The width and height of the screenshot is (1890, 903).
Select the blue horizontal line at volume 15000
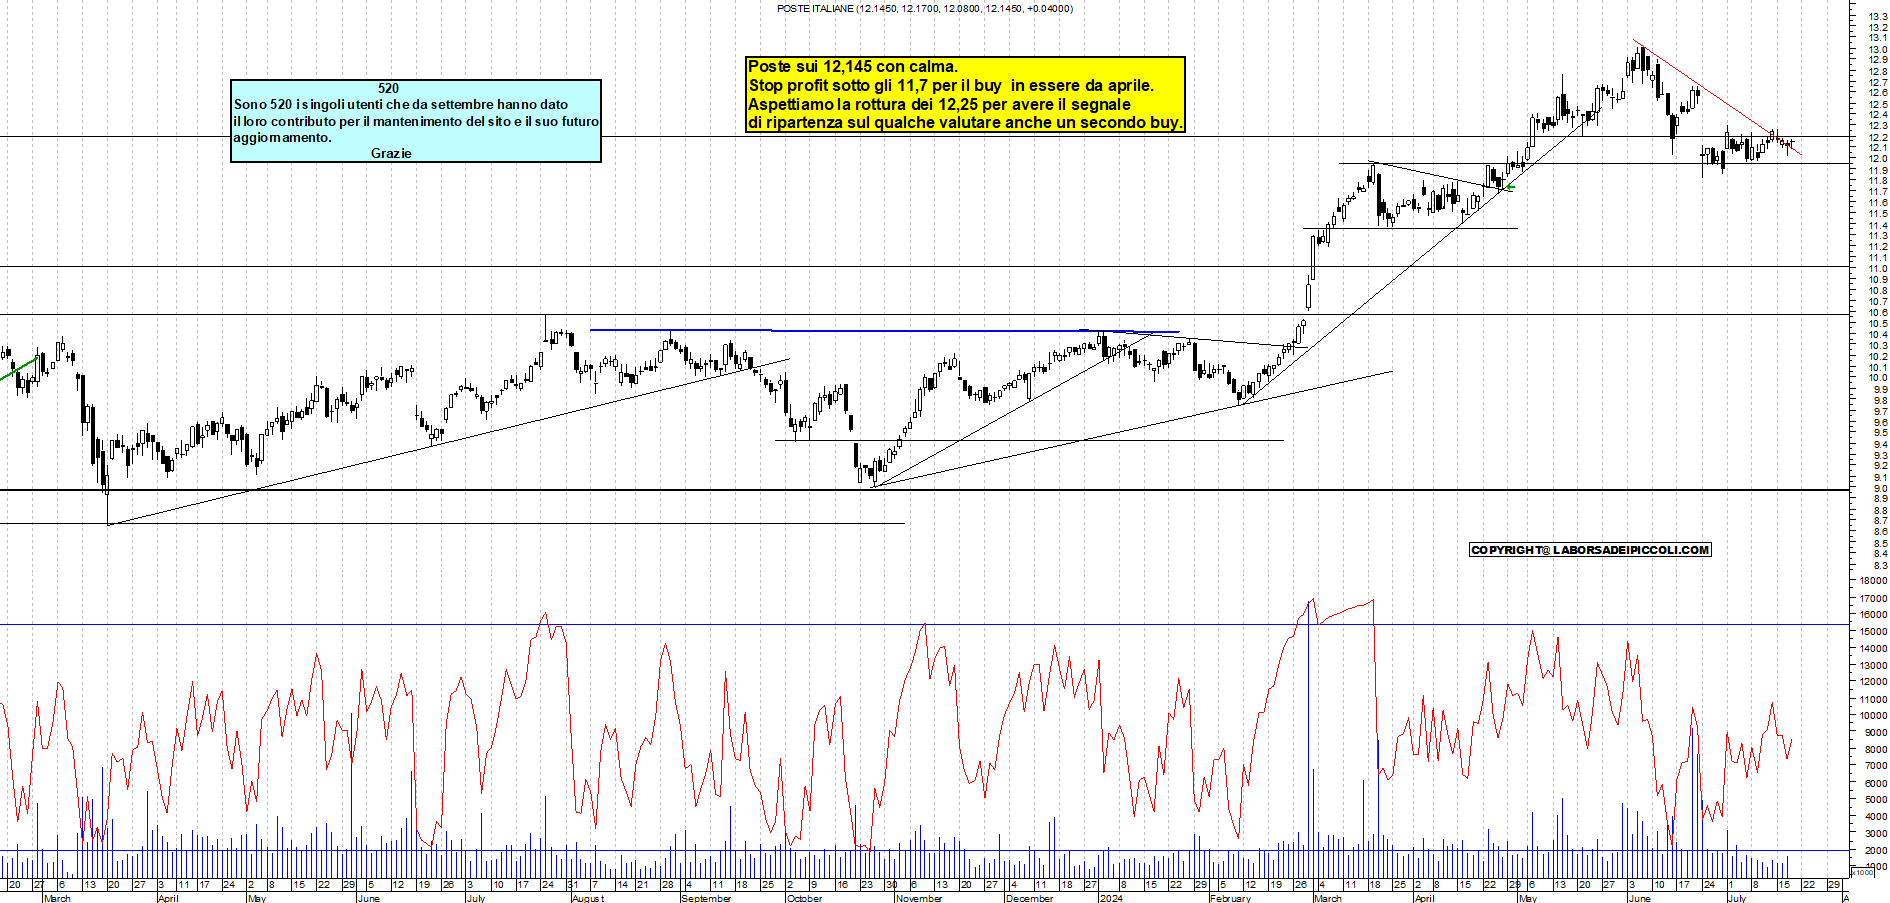point(925,625)
